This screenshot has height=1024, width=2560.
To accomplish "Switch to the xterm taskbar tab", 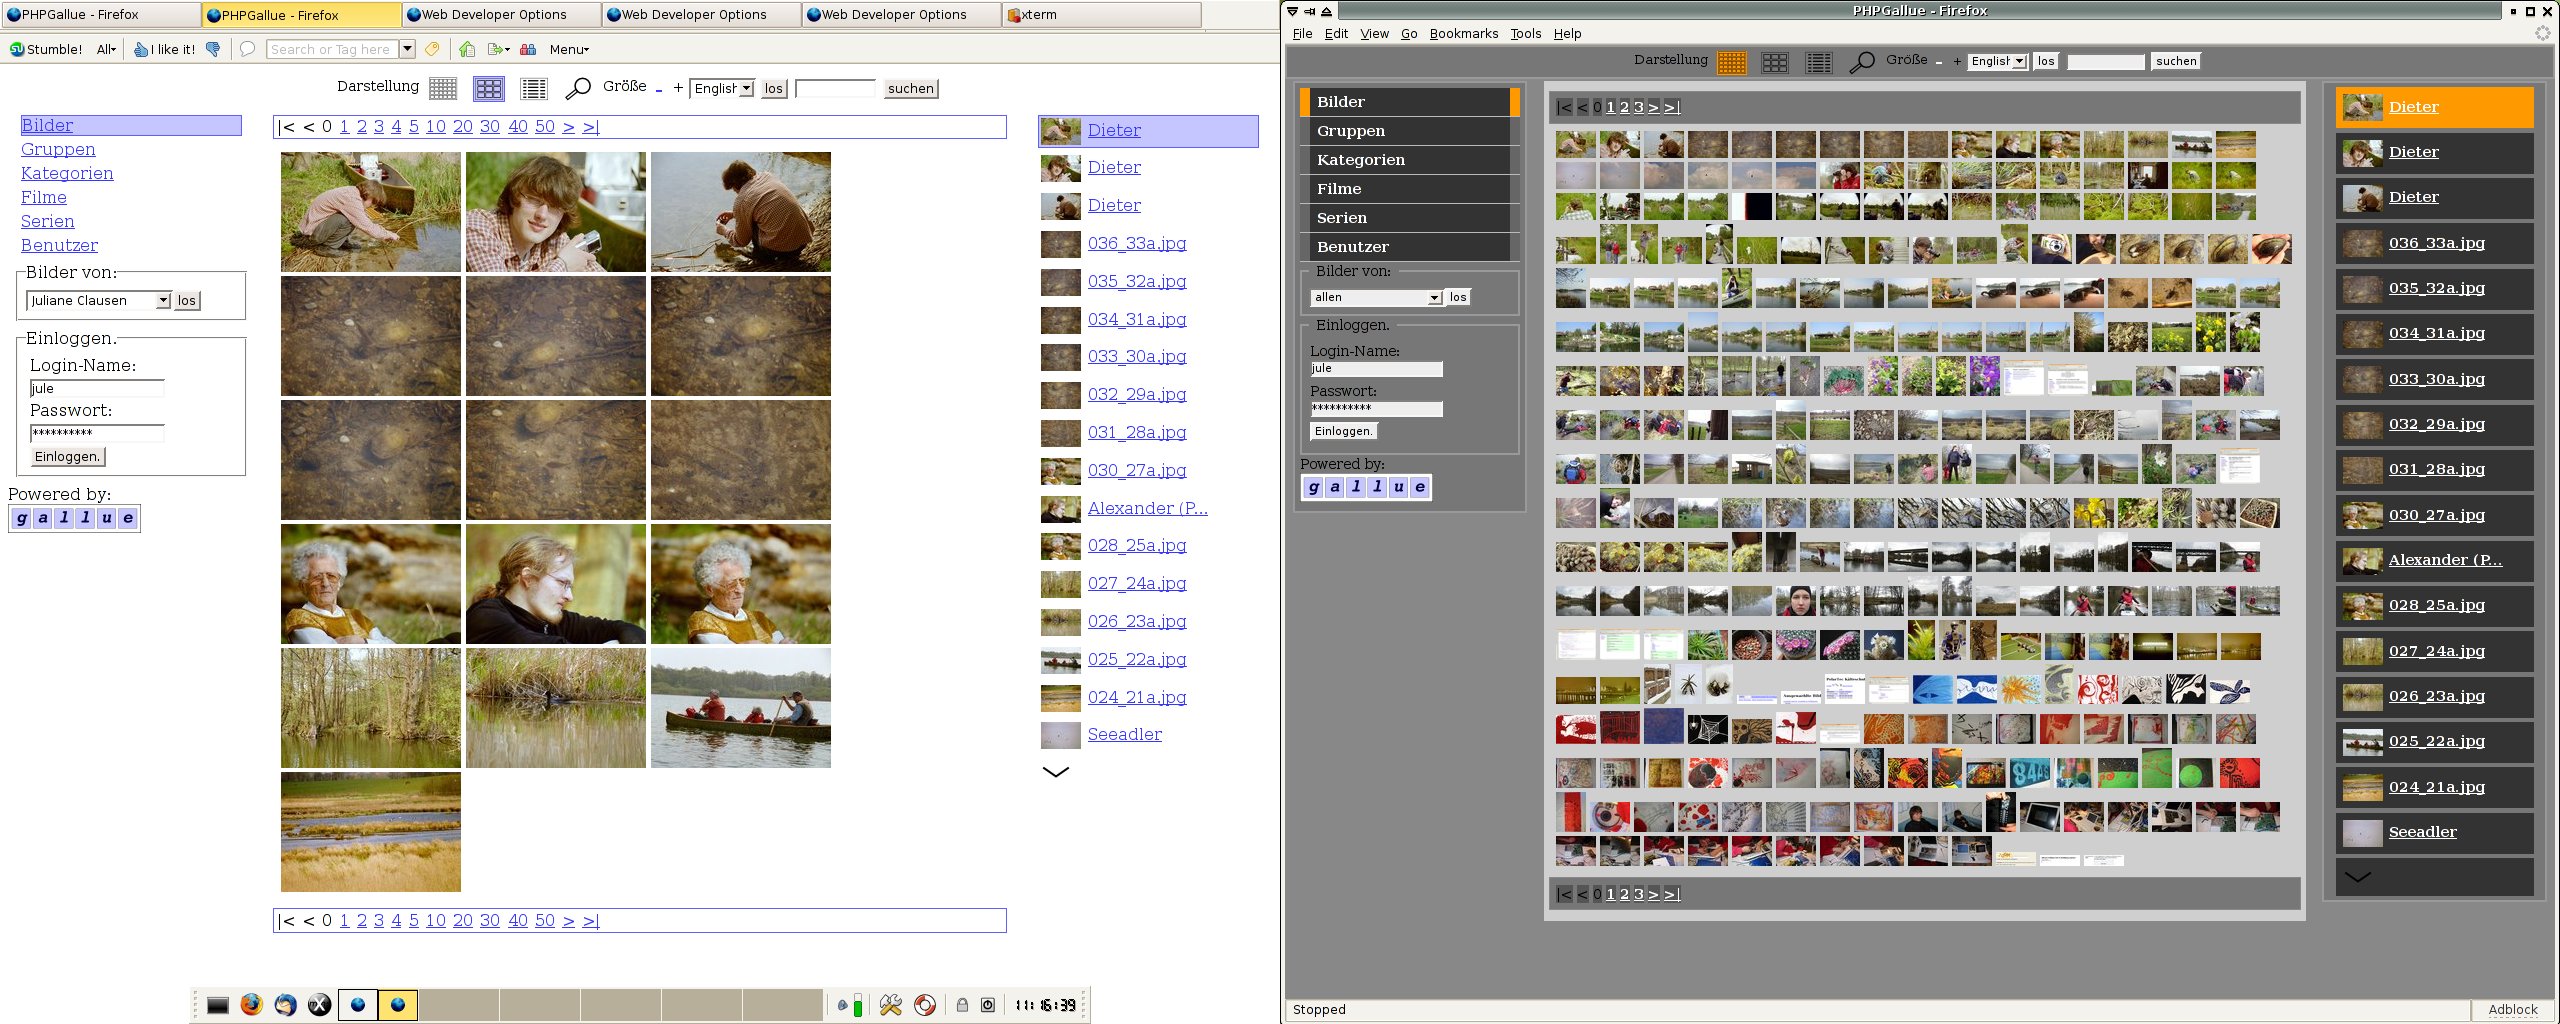I will tap(1100, 15).
